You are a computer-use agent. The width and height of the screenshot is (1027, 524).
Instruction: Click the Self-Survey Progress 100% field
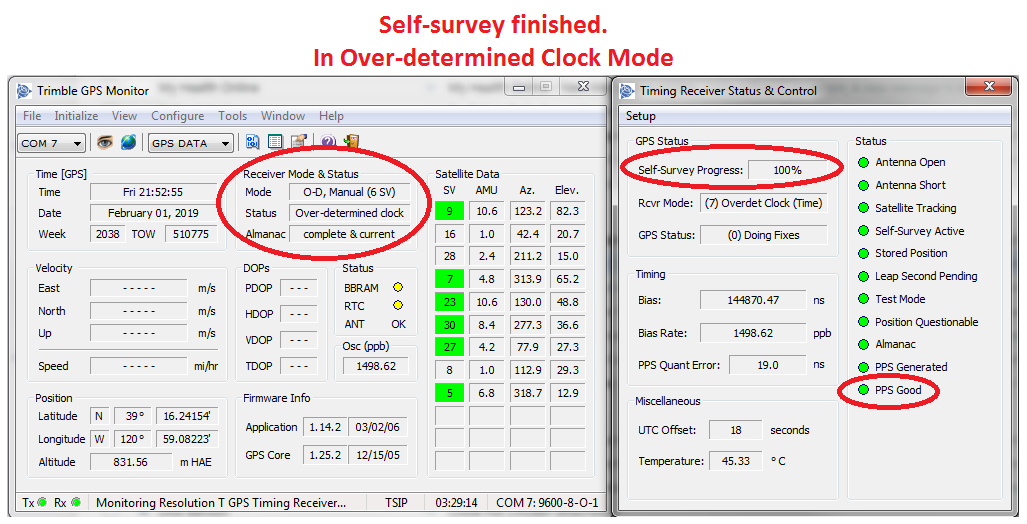click(x=787, y=170)
